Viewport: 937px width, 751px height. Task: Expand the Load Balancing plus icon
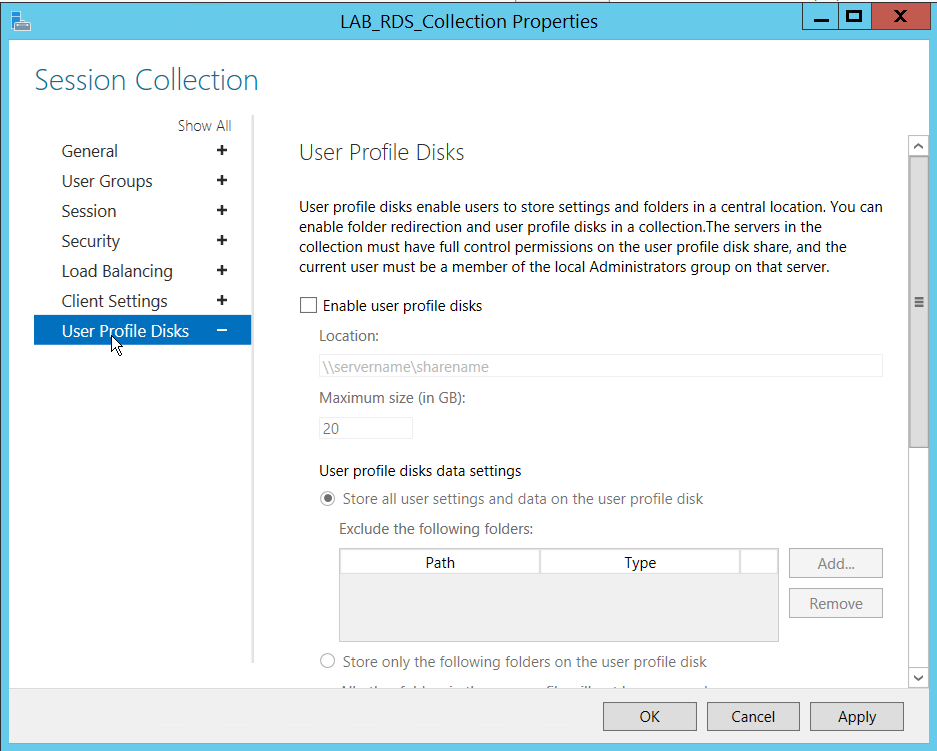click(x=222, y=271)
